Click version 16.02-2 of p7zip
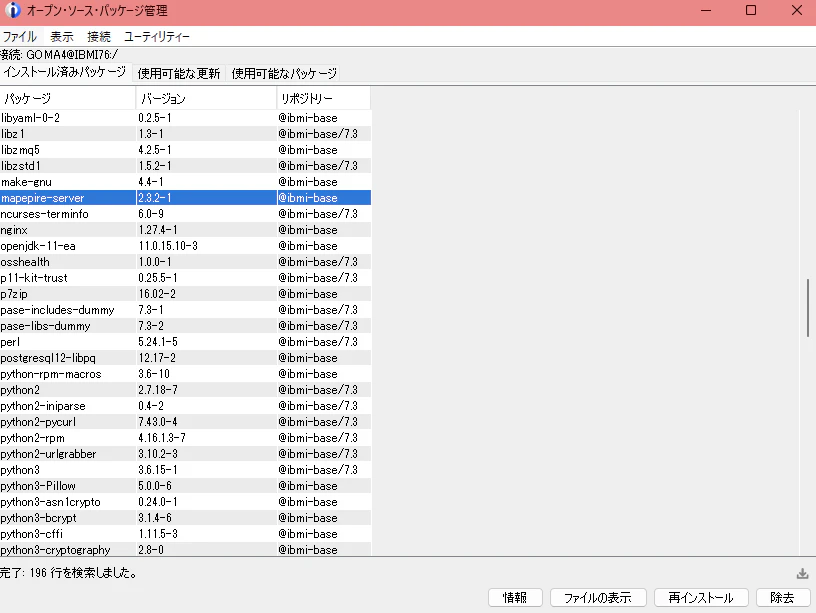Image resolution: width=816 pixels, height=613 pixels. click(157, 294)
